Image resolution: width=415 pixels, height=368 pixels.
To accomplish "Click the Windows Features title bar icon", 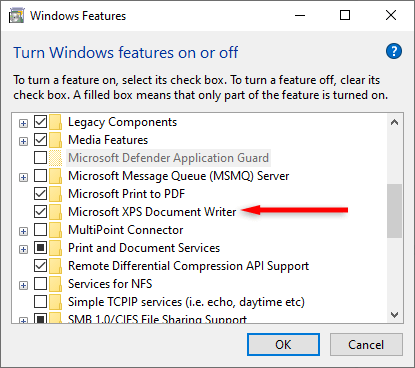I will (16, 16).
